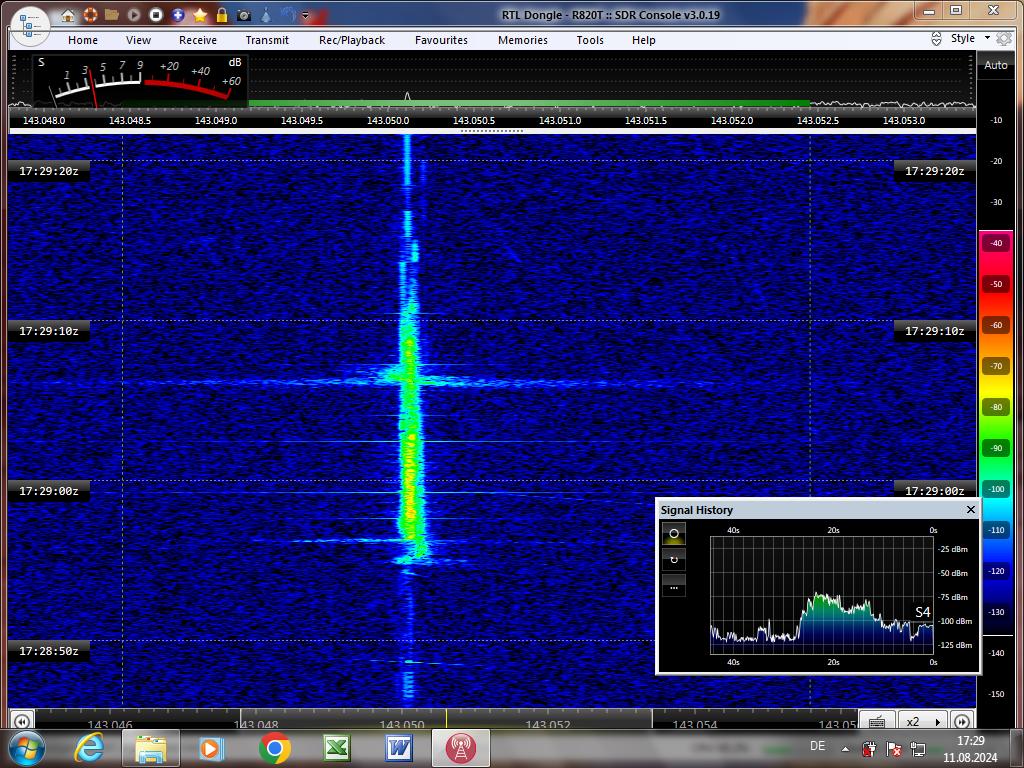Image resolution: width=1024 pixels, height=768 pixels.
Task: Launch Internet Explorer from taskbar
Action: (89, 748)
